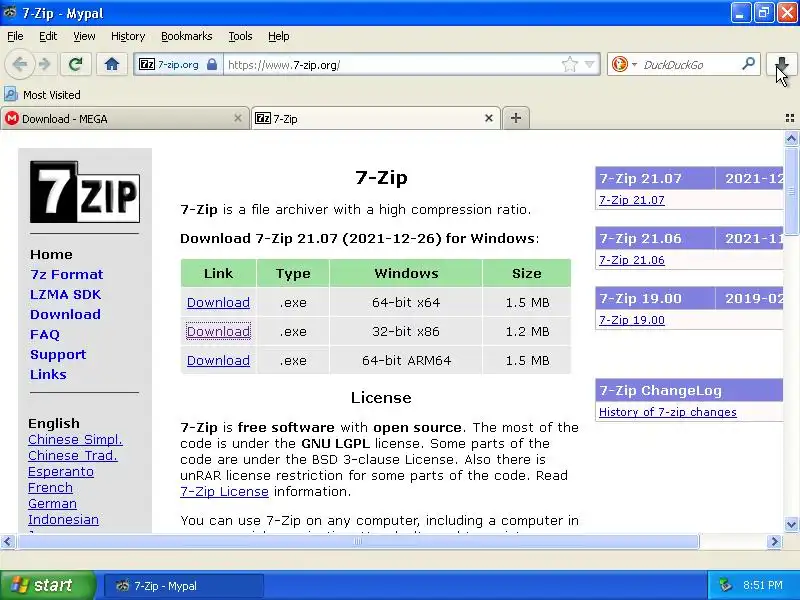Screen dimensions: 800x600
Task: Open the 7-Zip 21.07 news link
Action: pyautogui.click(x=632, y=200)
